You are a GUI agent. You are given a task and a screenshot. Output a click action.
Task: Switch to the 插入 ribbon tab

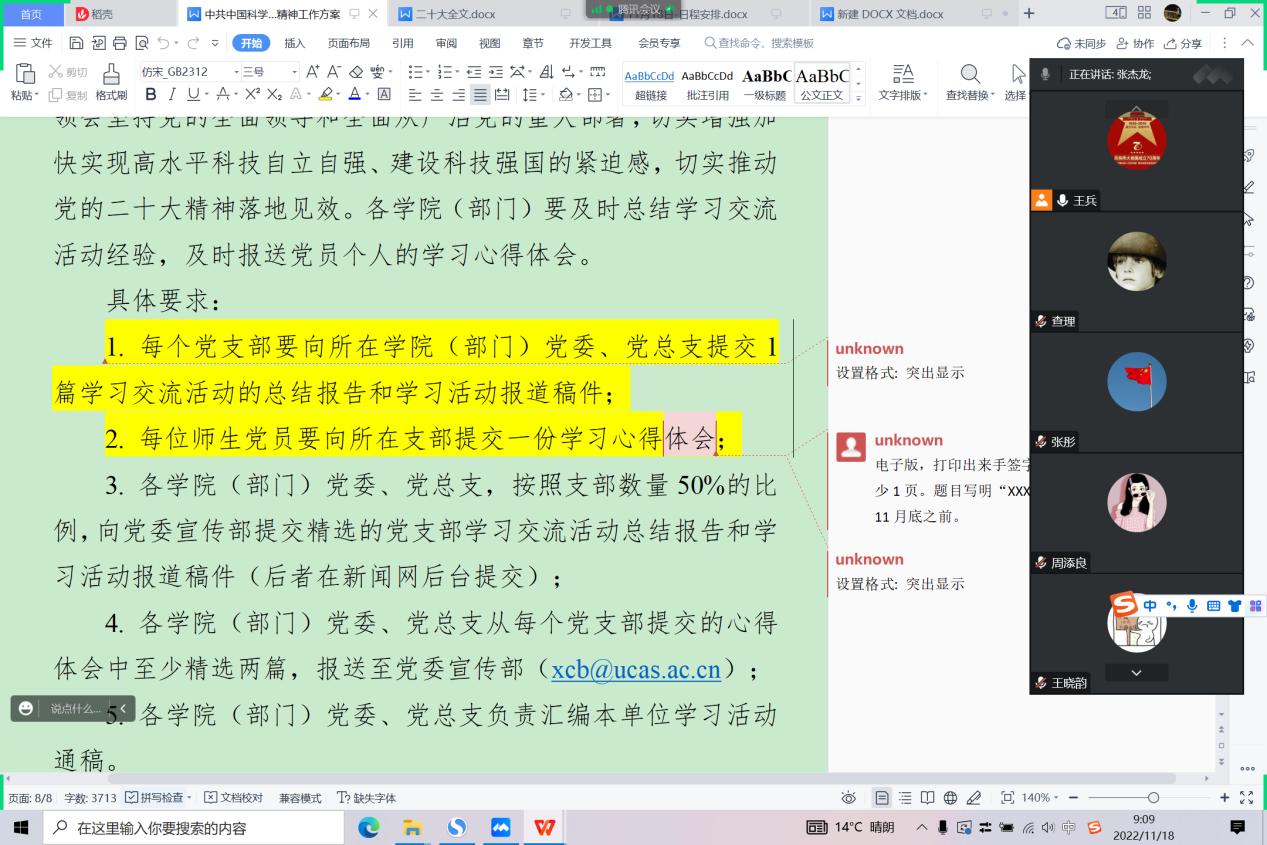pos(295,43)
